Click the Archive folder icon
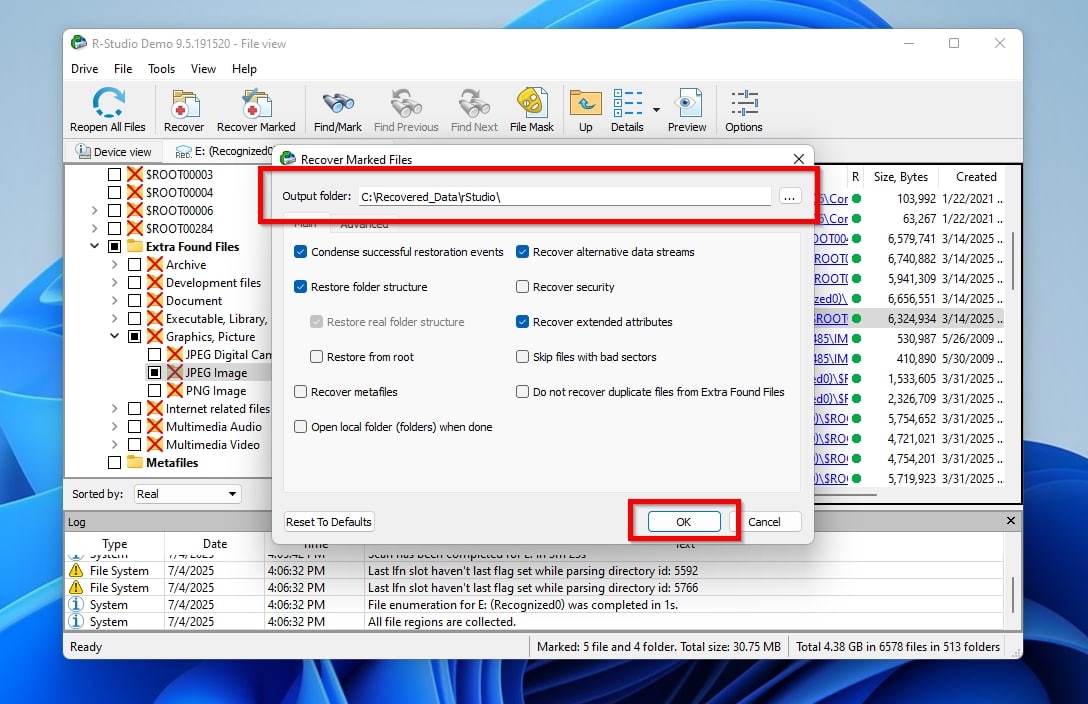The width and height of the screenshot is (1088, 704). pos(155,264)
